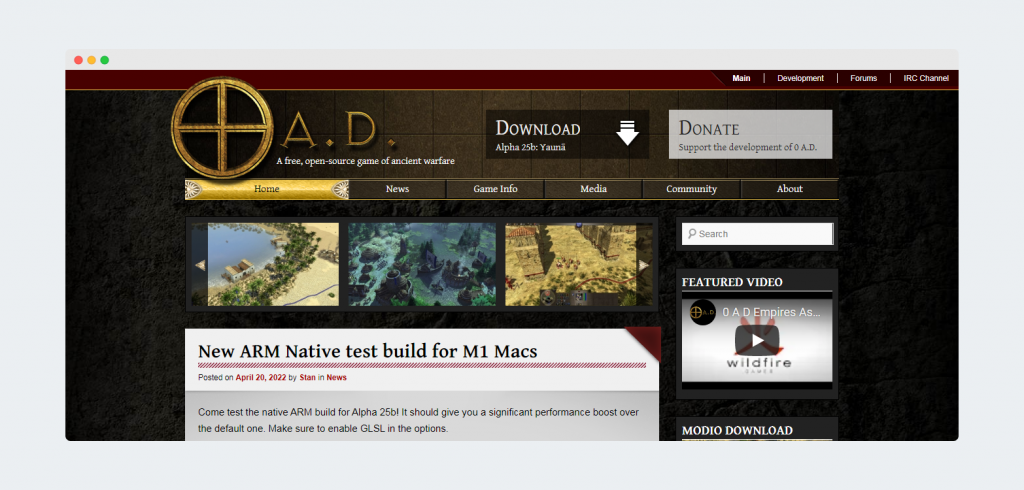Show next slide with the right carousel arrow

(x=644, y=265)
